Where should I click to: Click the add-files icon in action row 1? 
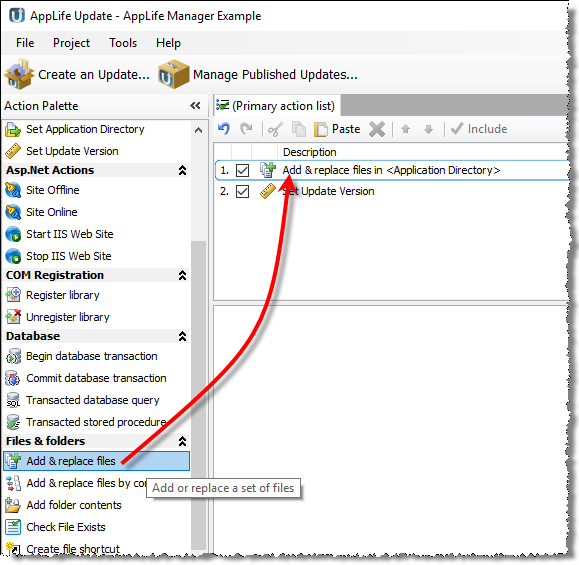coord(267,170)
